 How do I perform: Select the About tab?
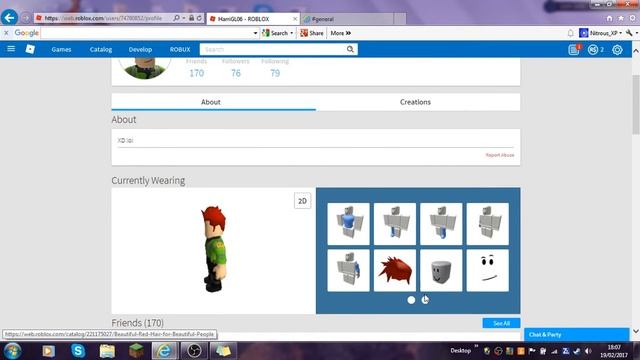[211, 102]
